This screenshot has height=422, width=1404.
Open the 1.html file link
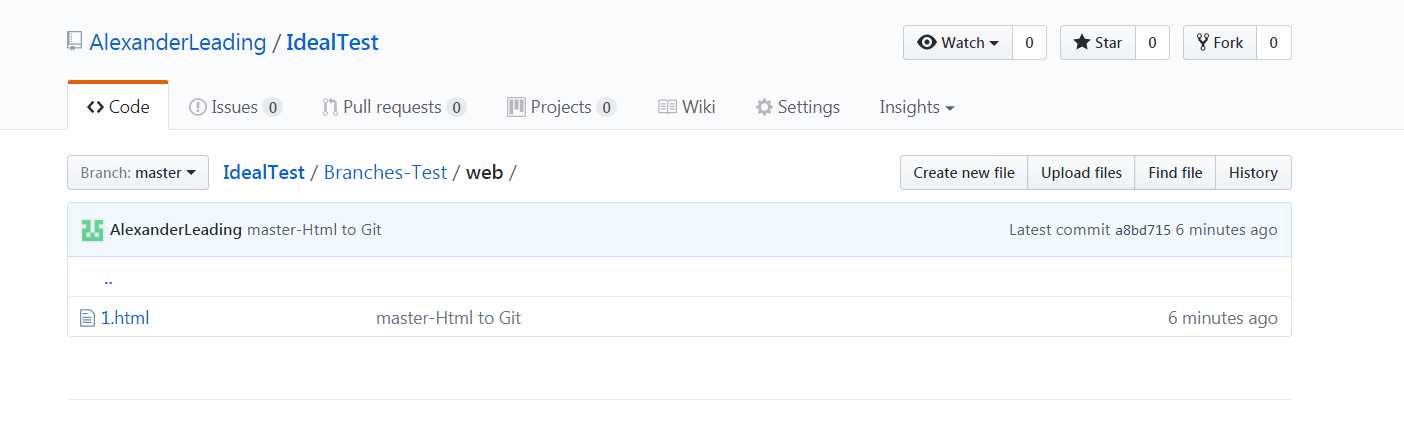125,318
